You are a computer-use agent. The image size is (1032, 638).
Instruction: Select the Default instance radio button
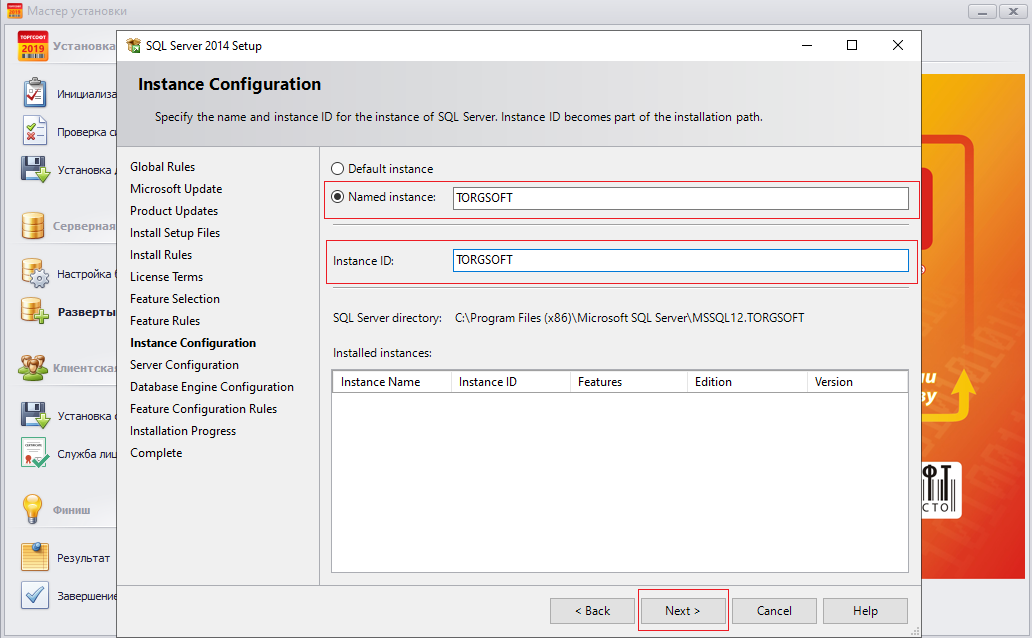[337, 169]
